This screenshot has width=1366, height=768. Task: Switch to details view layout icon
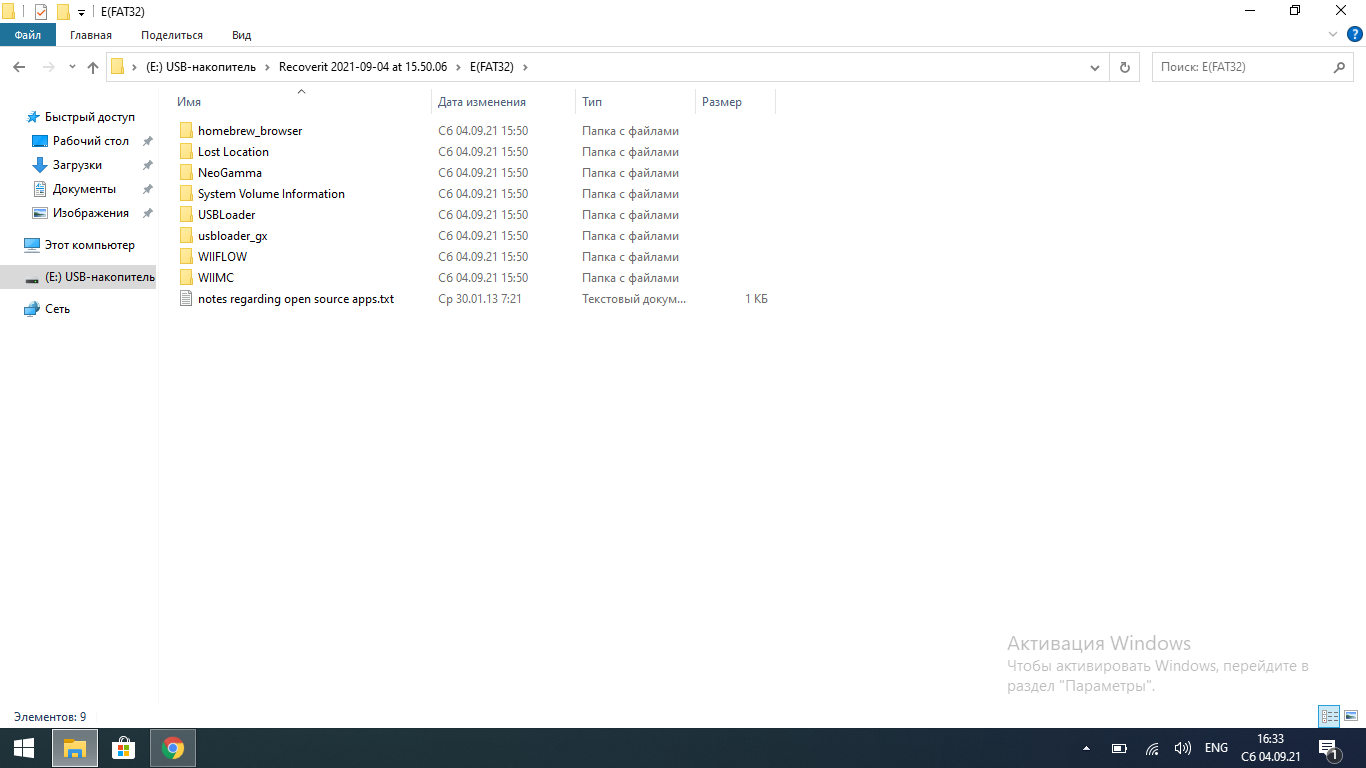pyautogui.click(x=1329, y=716)
